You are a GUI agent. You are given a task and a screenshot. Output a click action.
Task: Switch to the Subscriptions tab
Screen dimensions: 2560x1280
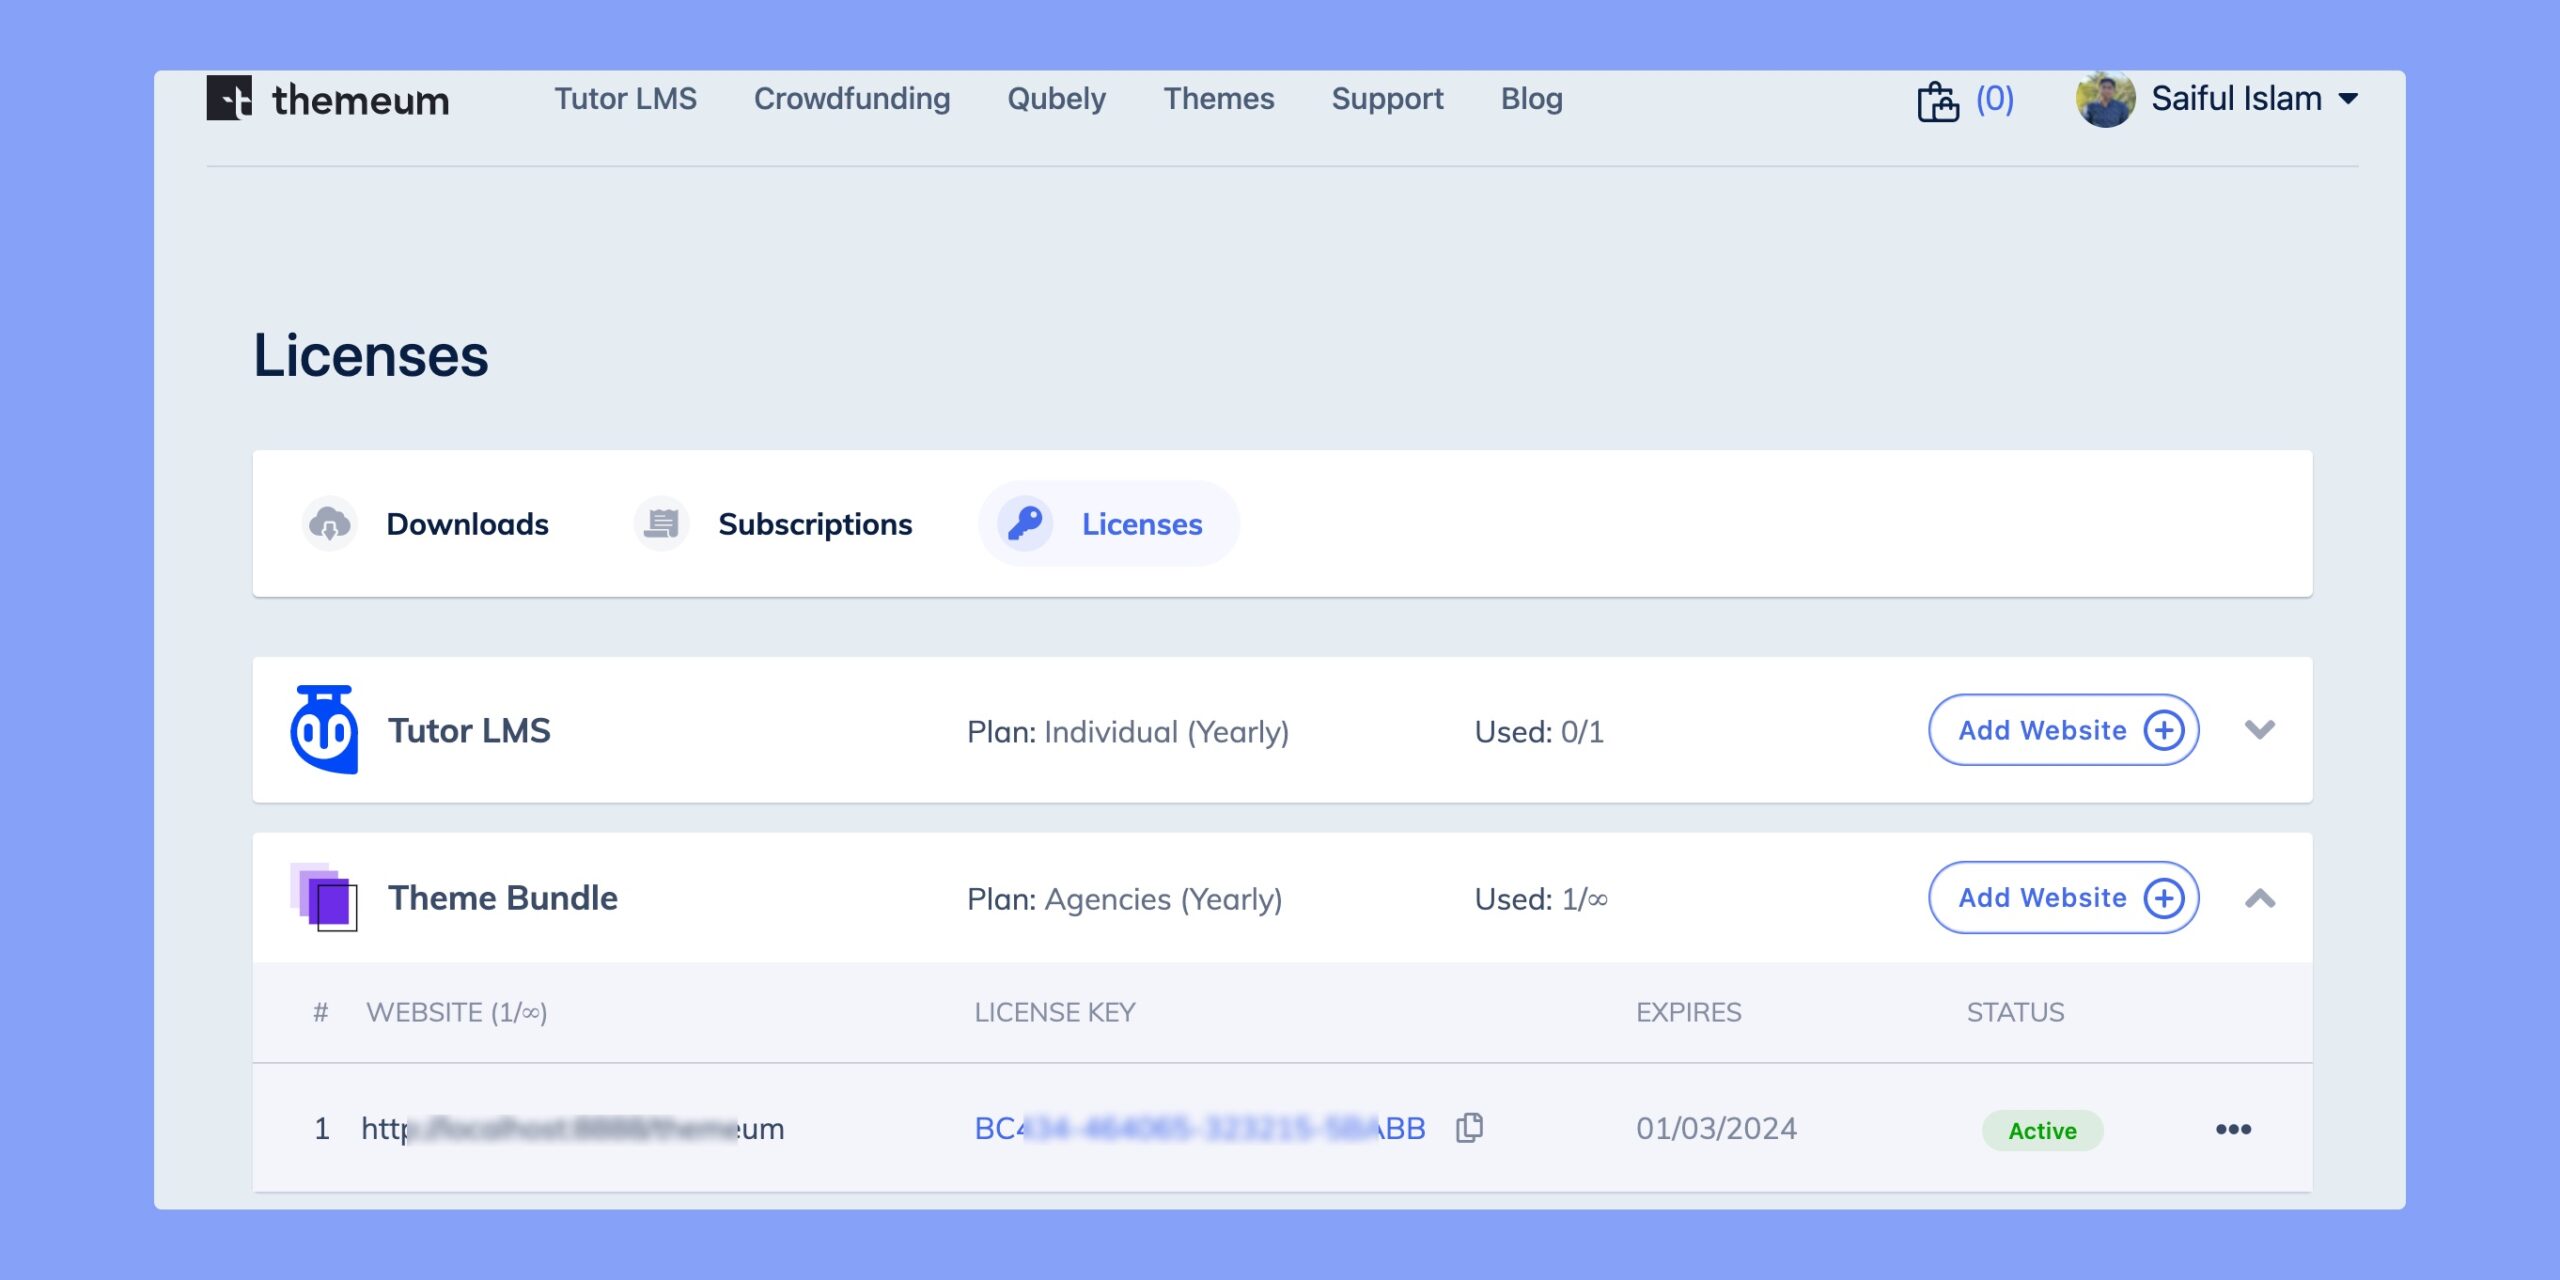coord(815,524)
